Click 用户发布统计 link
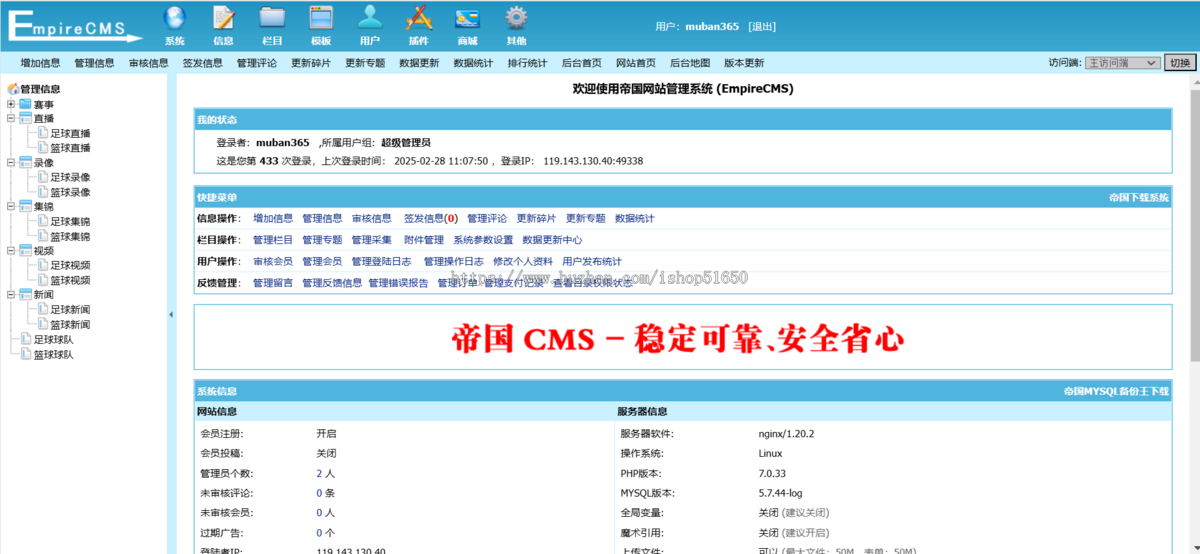Screen dimensions: 1200x554 pyautogui.click(x=592, y=261)
